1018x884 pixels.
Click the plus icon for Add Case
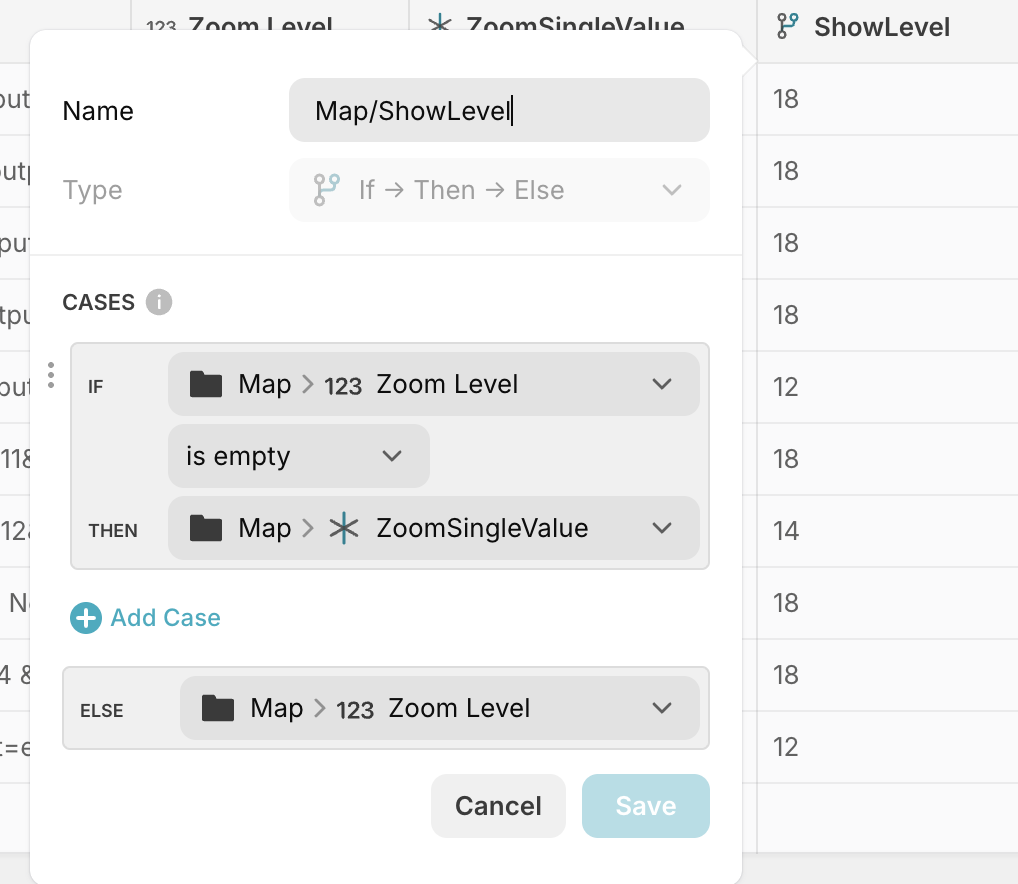tap(86, 618)
